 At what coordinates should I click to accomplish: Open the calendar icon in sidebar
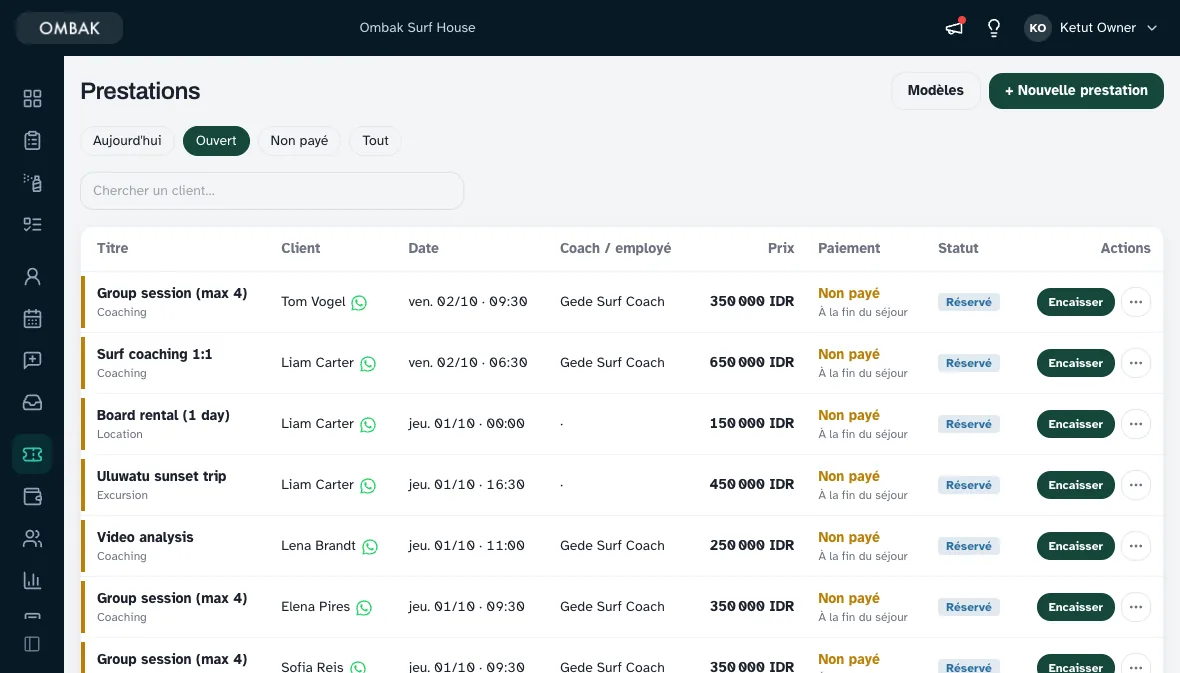pos(32,318)
